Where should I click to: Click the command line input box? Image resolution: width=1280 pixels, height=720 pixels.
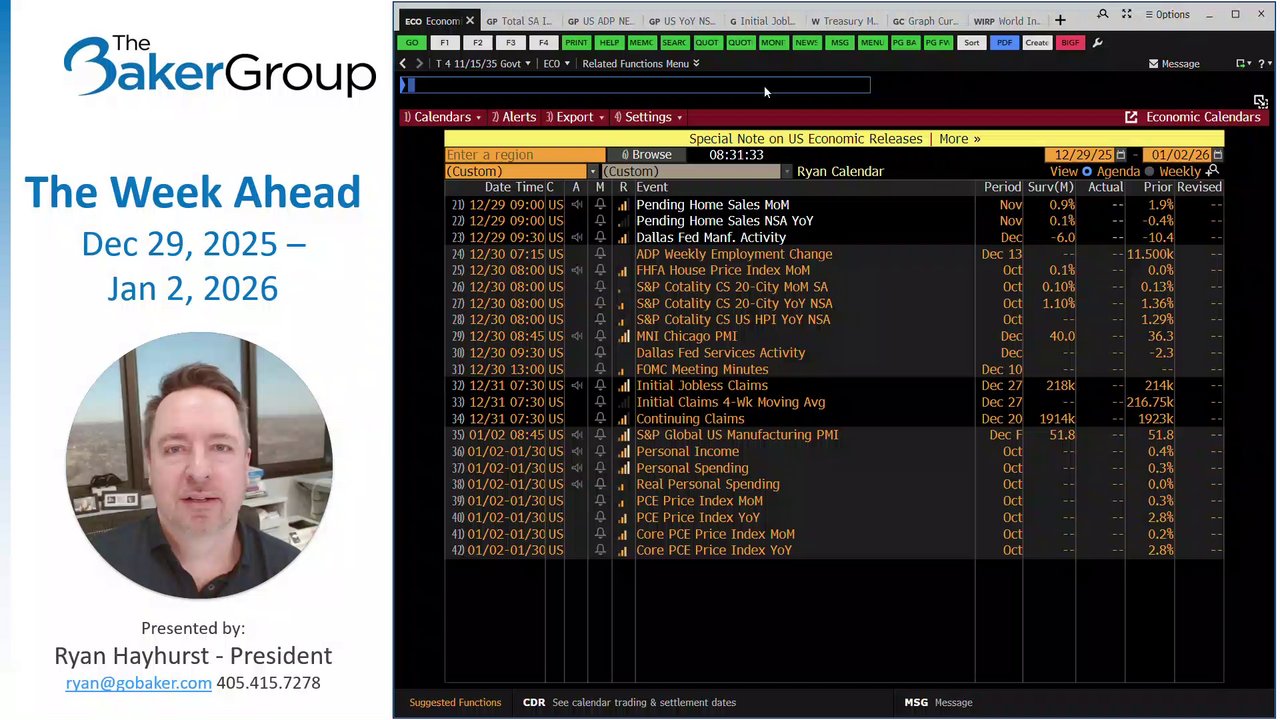point(635,86)
